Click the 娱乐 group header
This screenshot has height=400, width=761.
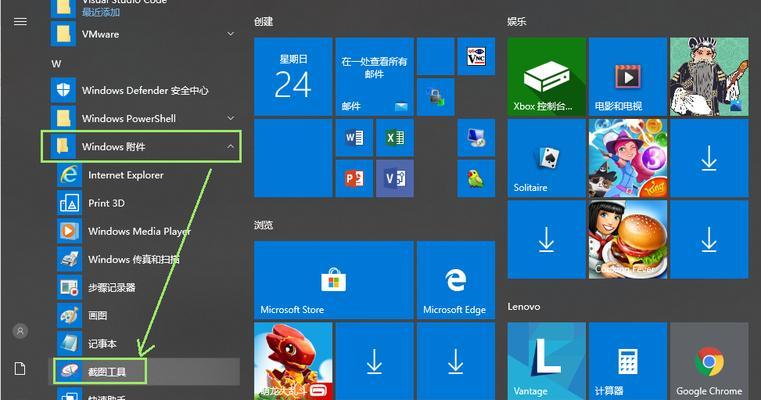tap(517, 21)
